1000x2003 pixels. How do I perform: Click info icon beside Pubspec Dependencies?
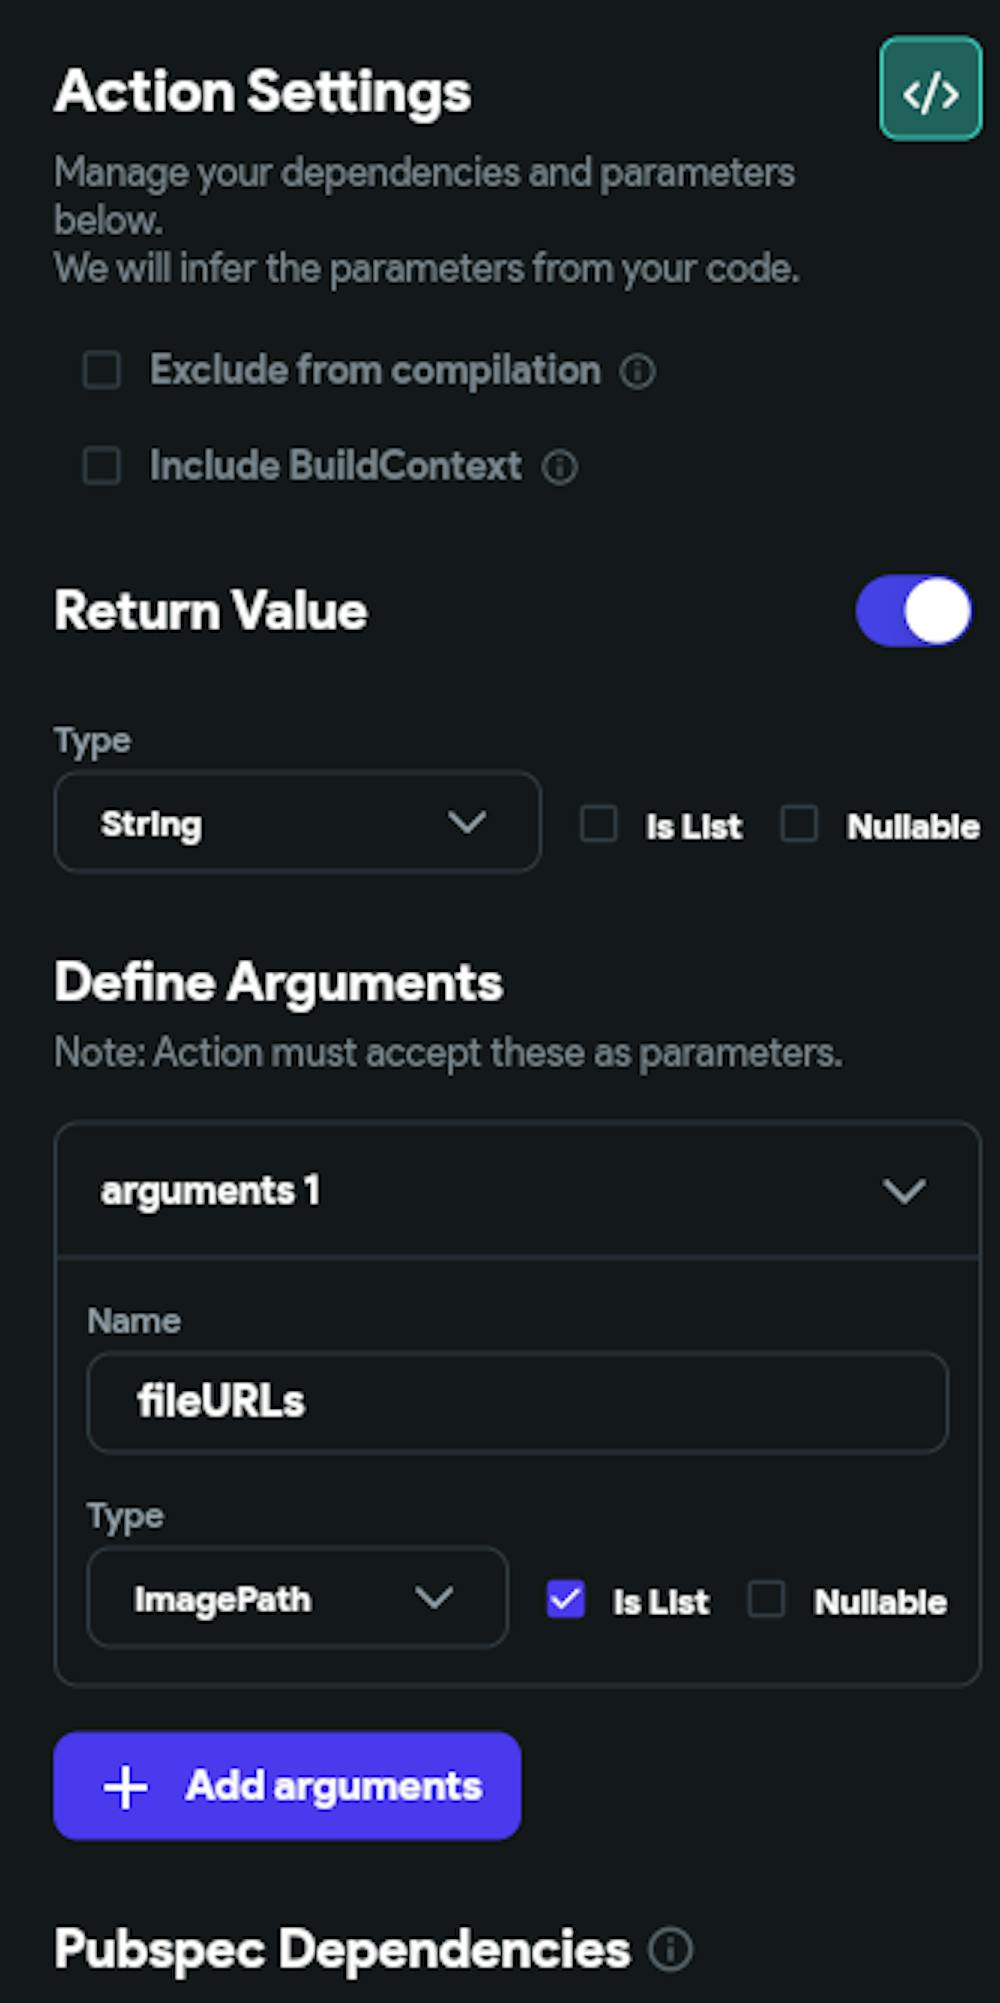click(670, 1949)
